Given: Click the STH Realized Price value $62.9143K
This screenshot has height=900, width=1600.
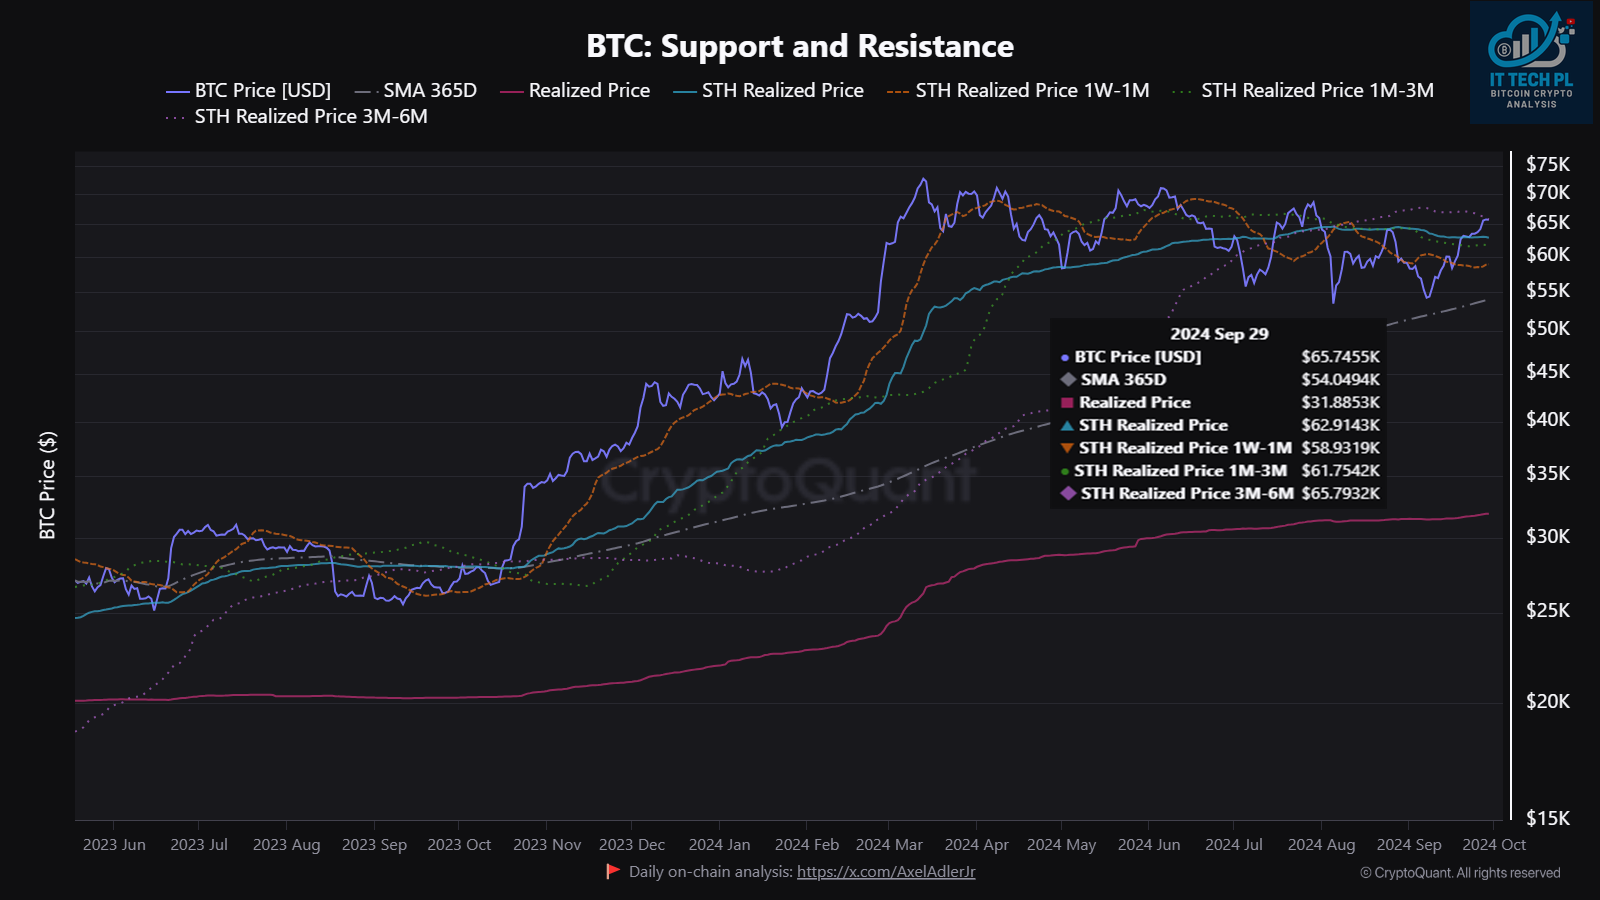Looking at the screenshot, I should [1340, 425].
